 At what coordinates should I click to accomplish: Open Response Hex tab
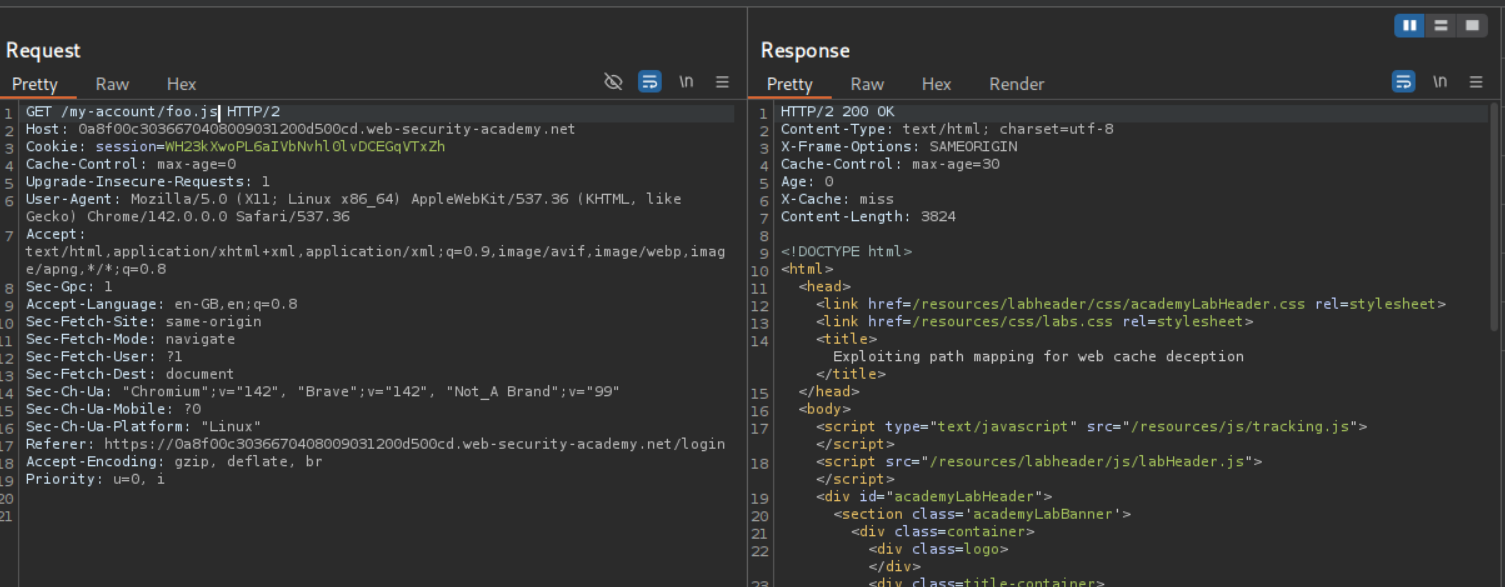pos(936,84)
